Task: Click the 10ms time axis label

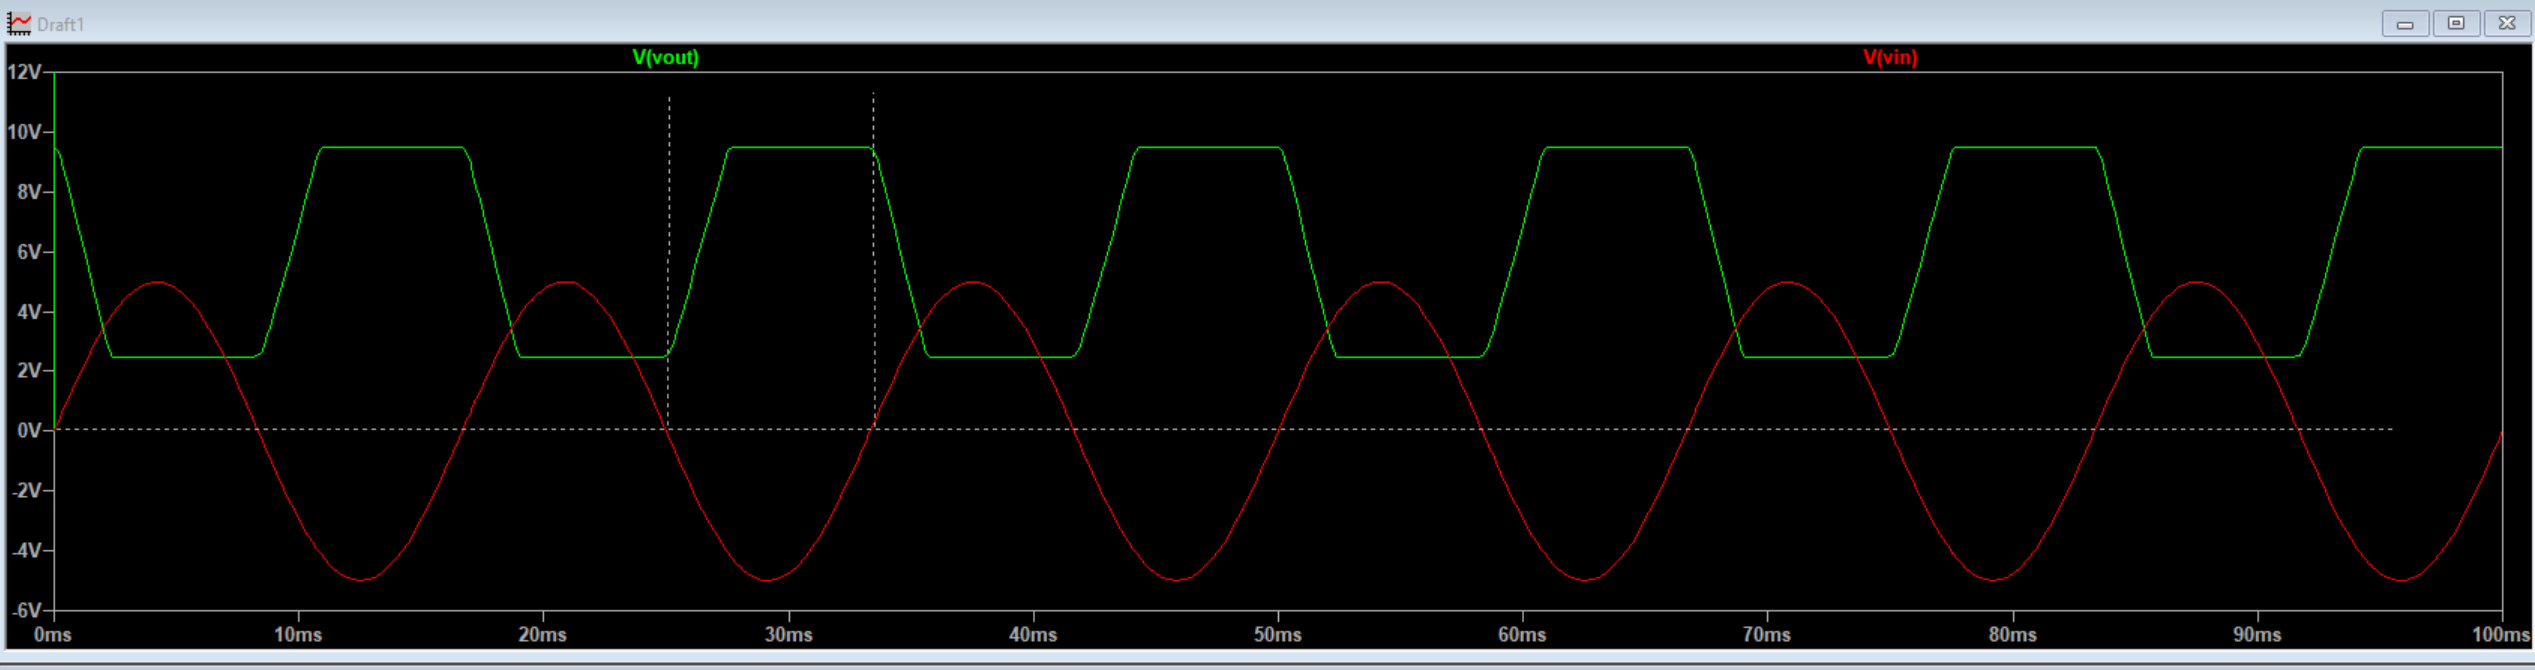Action: [x=298, y=635]
